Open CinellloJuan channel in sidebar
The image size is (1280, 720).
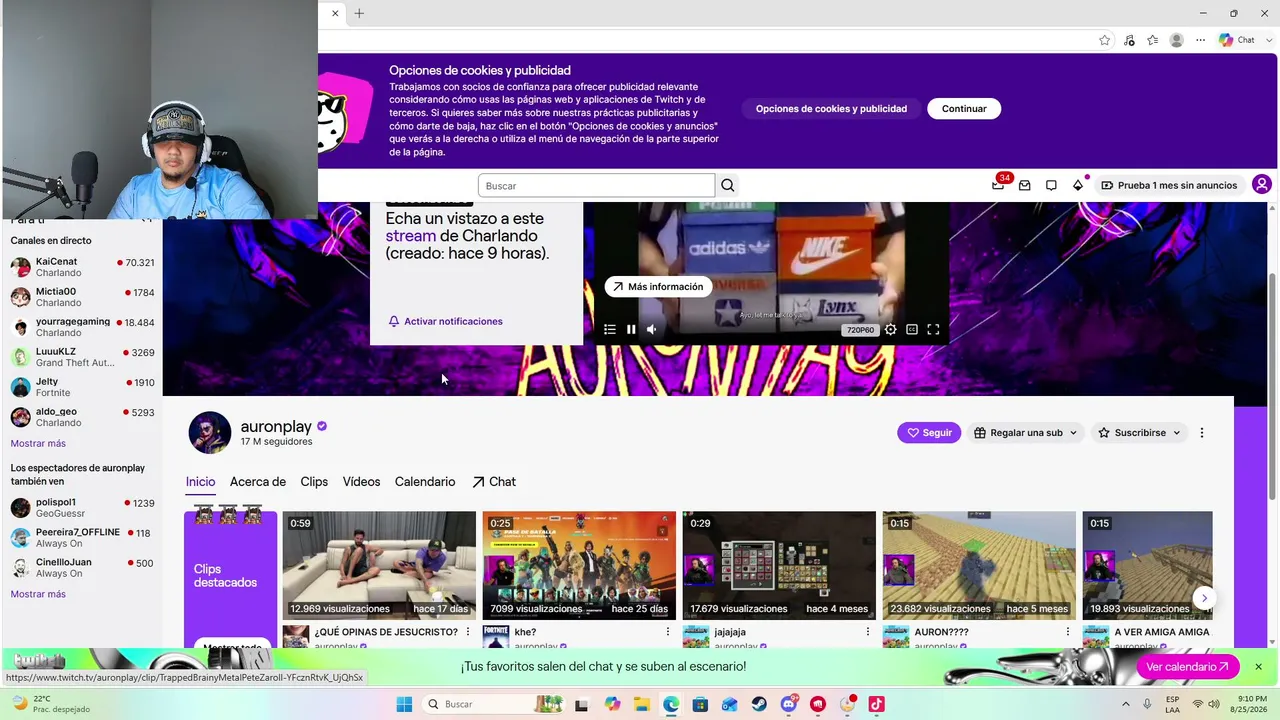pyautogui.click(x=82, y=568)
